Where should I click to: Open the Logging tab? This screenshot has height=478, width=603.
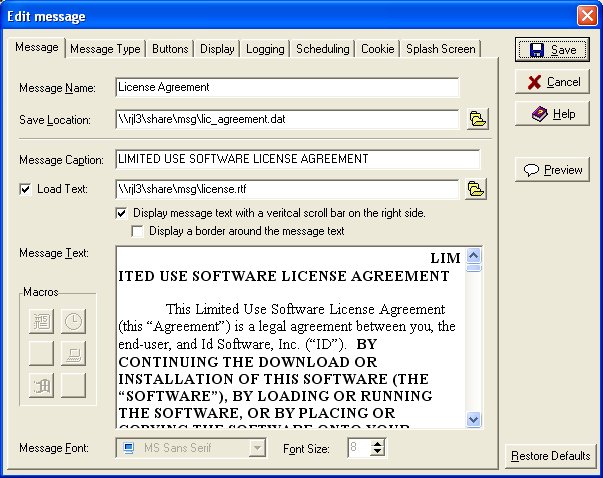[x=265, y=49]
